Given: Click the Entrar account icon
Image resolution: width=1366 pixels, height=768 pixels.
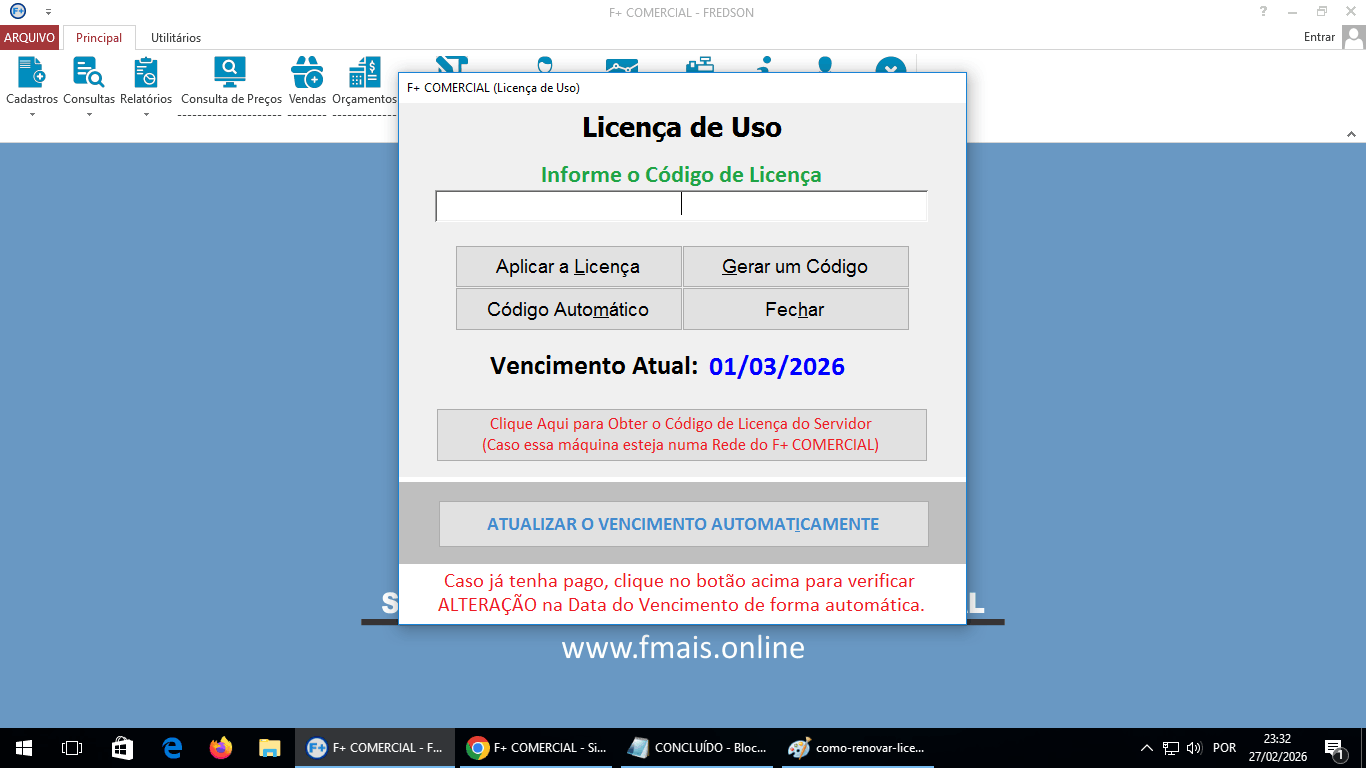Looking at the screenshot, I should [x=1355, y=37].
